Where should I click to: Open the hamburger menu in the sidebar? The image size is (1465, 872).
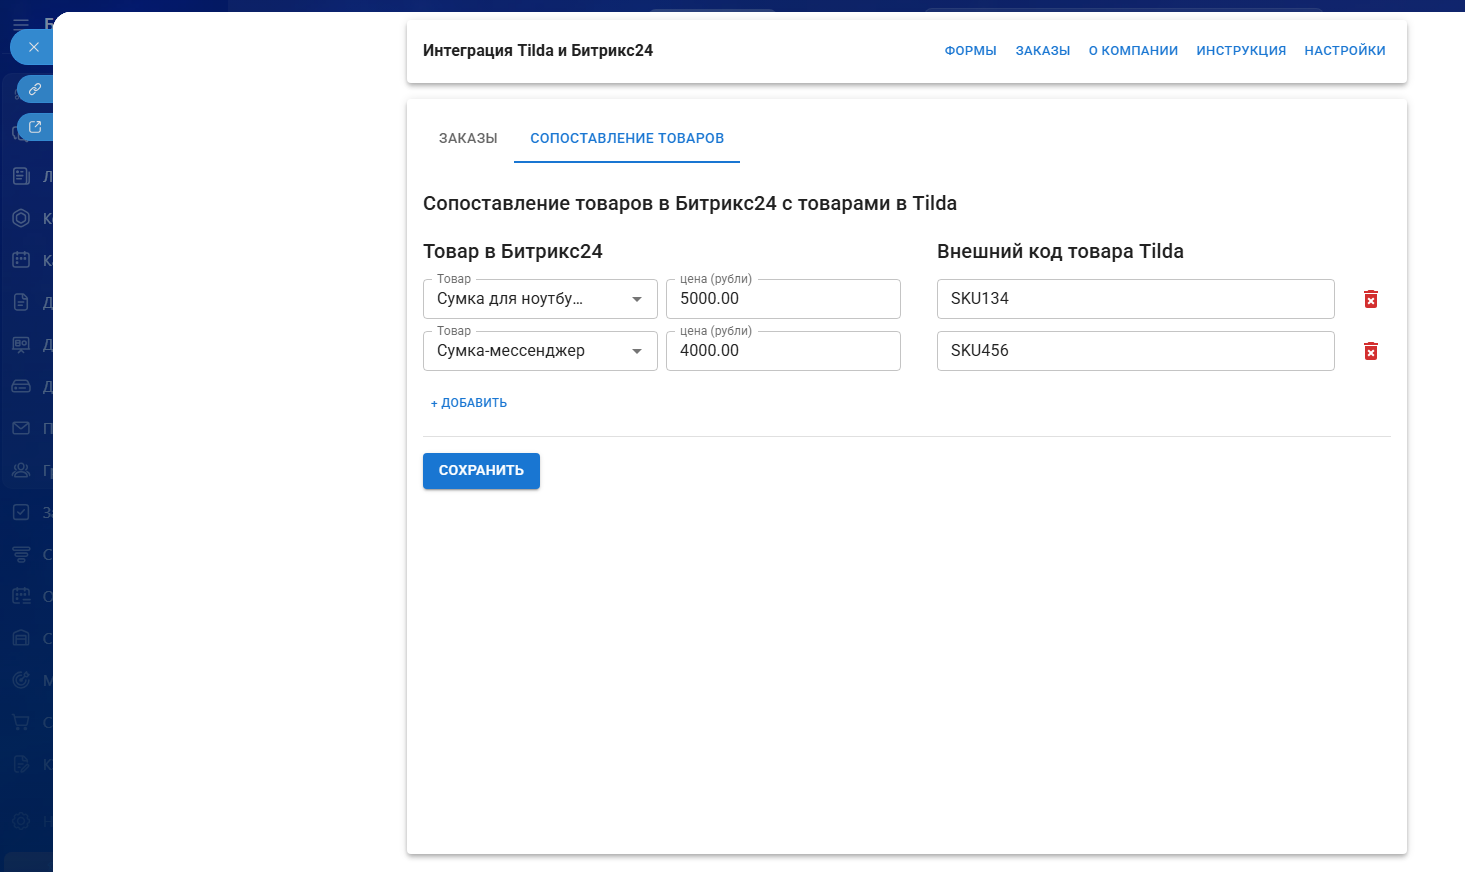click(21, 23)
